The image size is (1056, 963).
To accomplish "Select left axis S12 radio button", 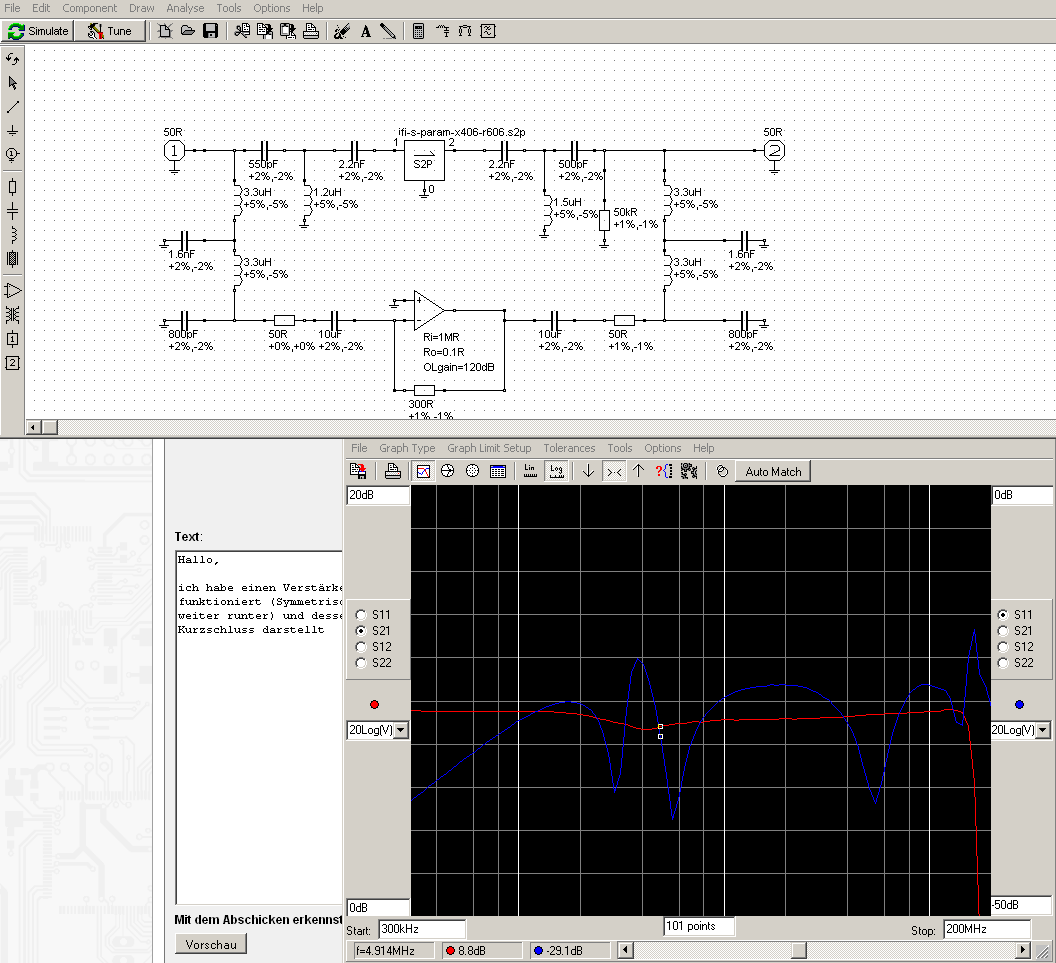I will (362, 647).
